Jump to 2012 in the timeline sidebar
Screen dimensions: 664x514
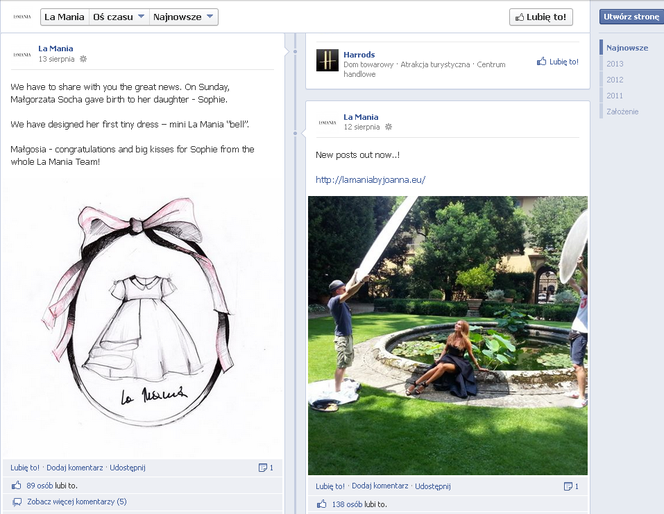614,80
